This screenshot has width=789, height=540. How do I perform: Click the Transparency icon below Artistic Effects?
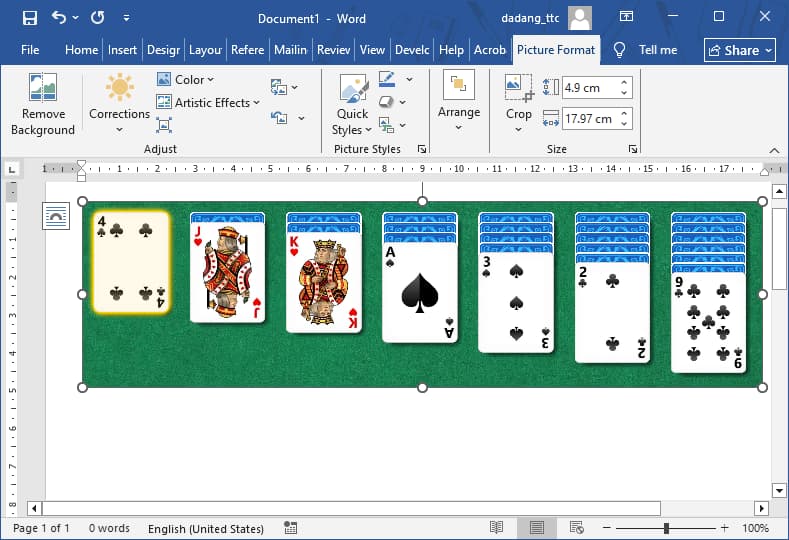[x=164, y=125]
